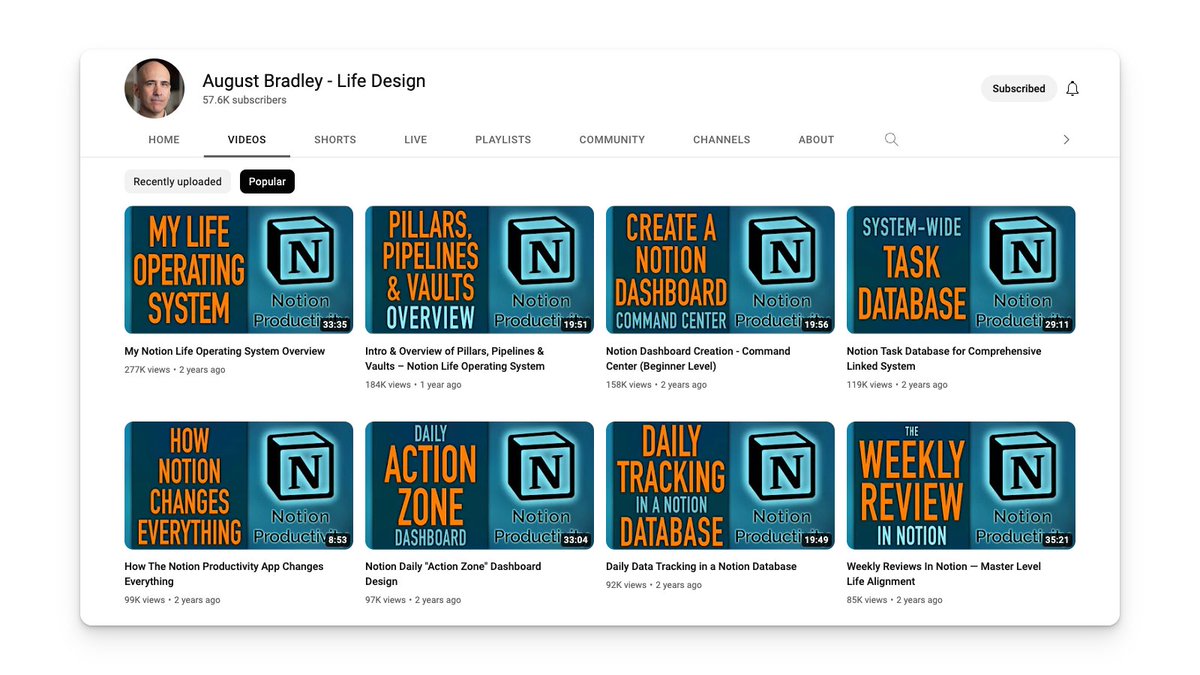Click the notification bell icon

[1072, 89]
